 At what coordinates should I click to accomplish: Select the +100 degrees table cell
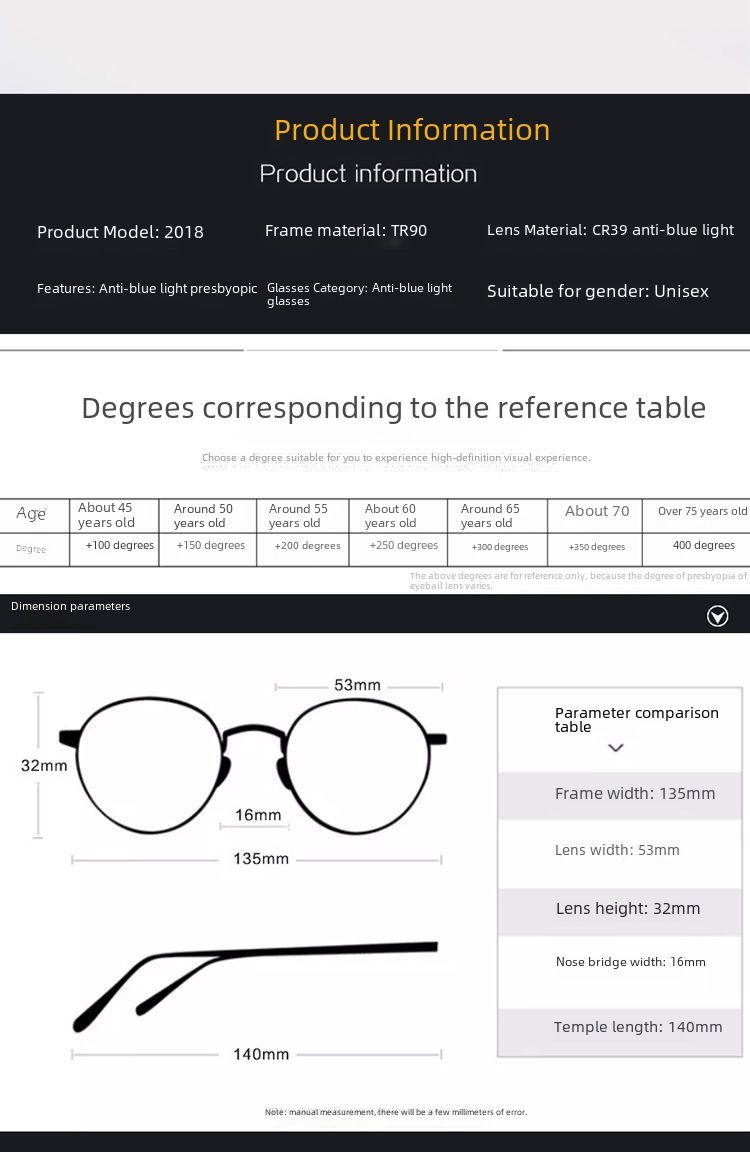pos(119,546)
